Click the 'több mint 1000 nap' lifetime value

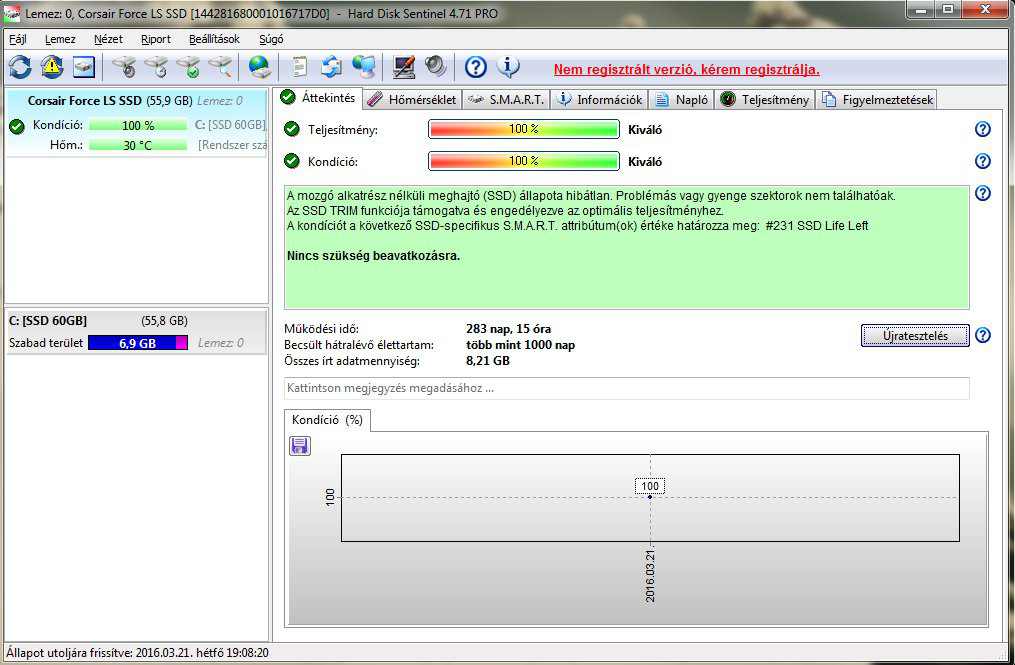click(520, 345)
